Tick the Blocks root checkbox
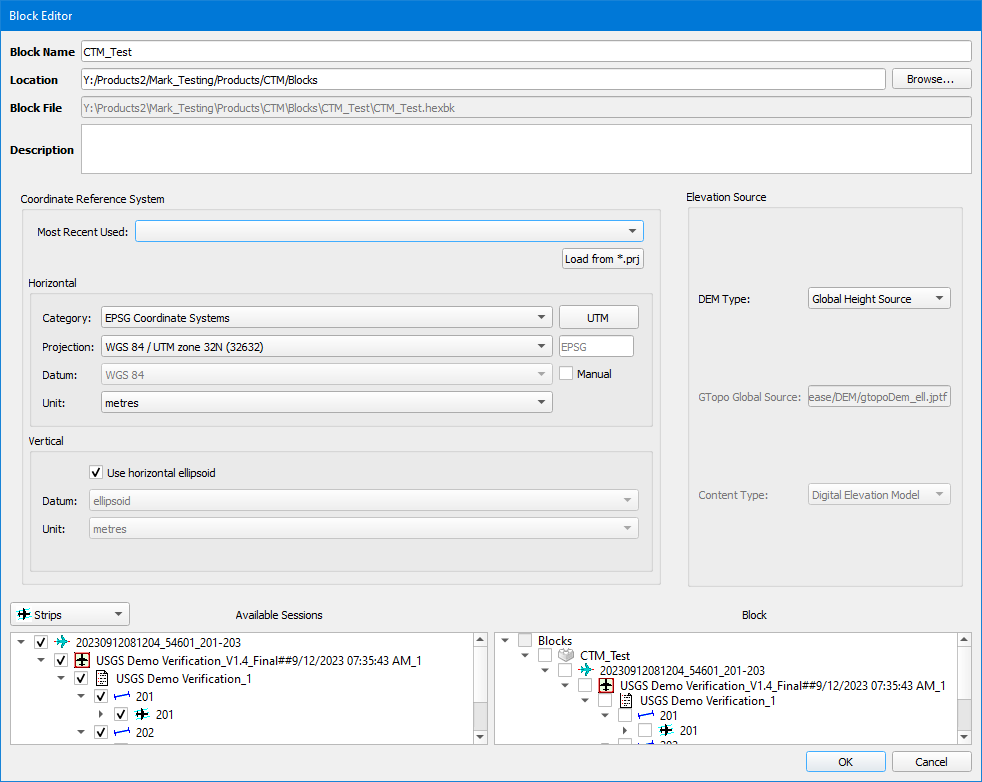The width and height of the screenshot is (982, 782). pos(525,641)
